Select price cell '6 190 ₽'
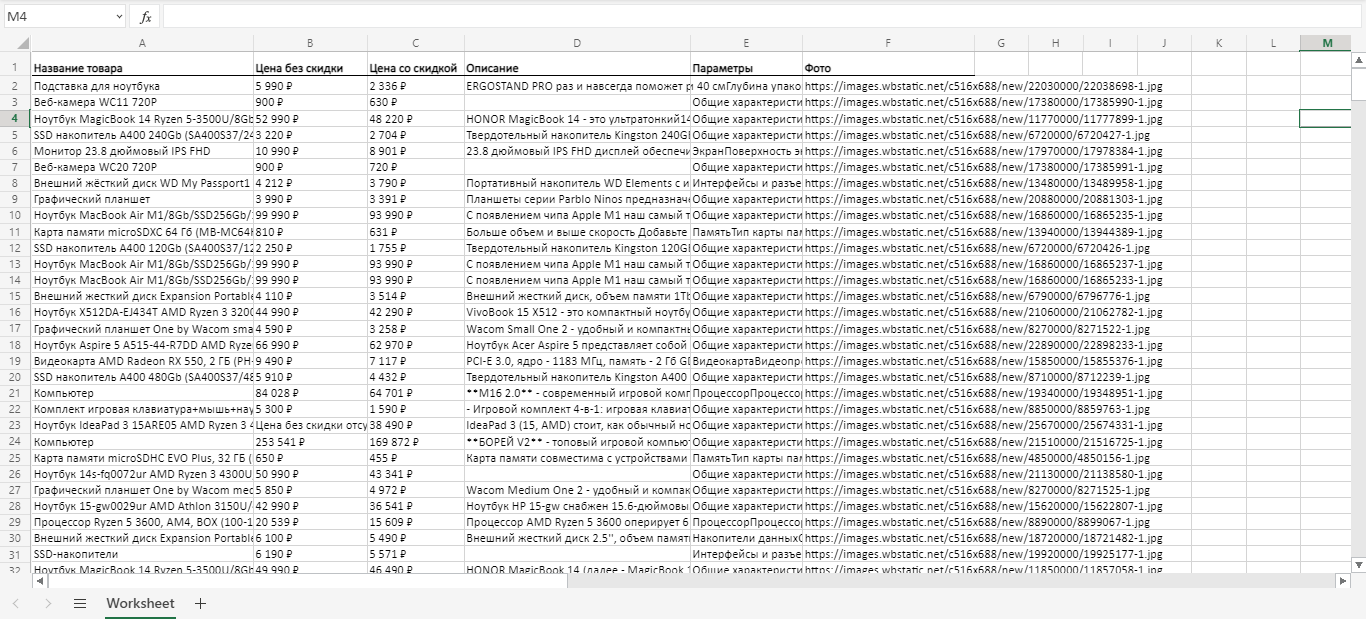 310,554
